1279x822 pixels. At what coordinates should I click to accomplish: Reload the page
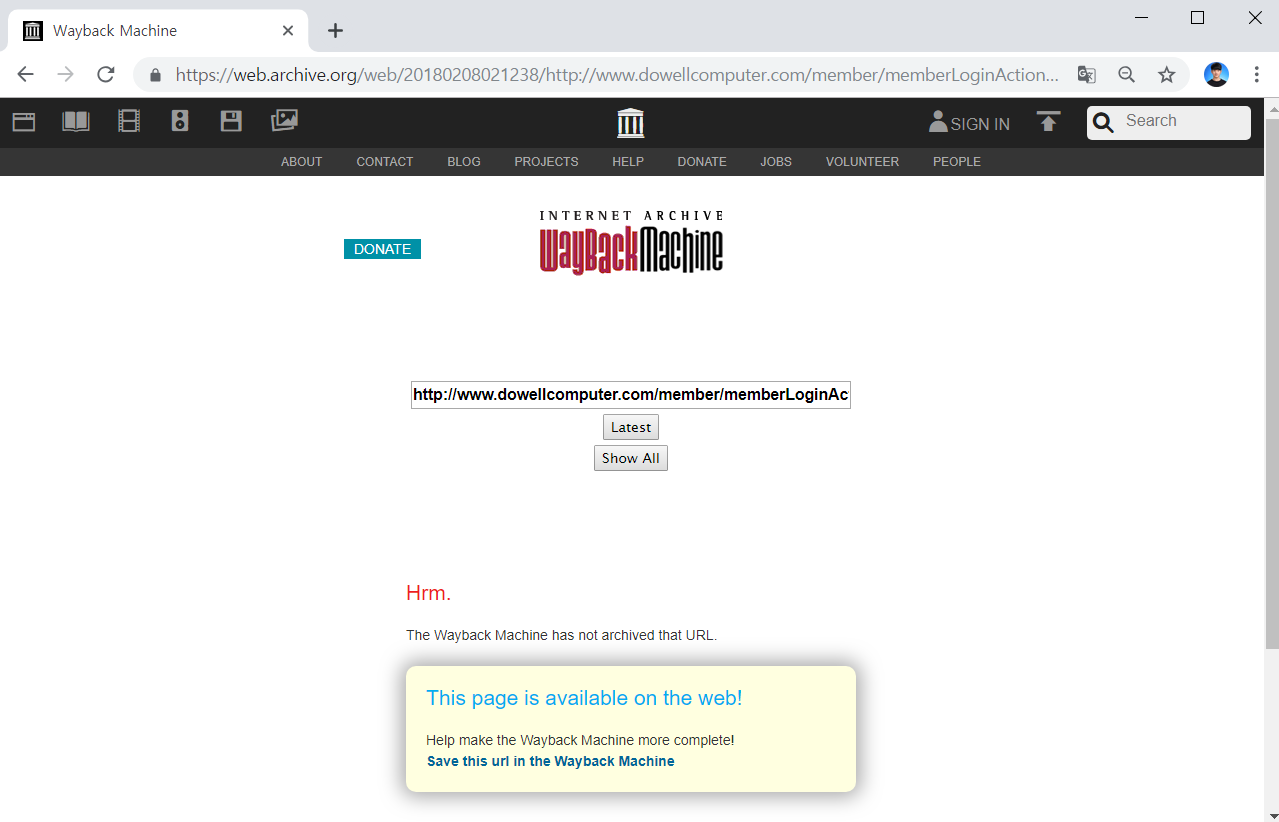(106, 74)
